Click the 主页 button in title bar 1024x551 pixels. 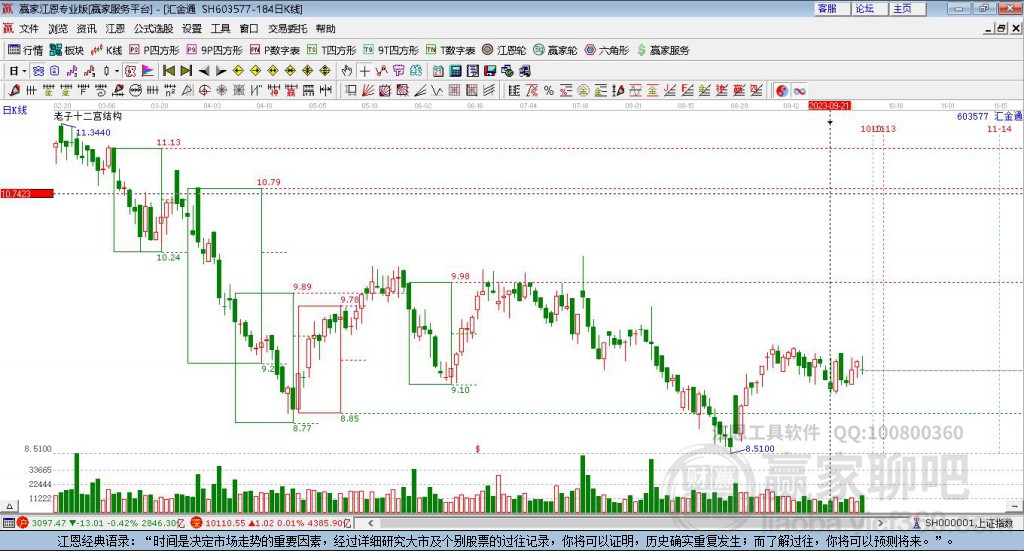tap(907, 8)
